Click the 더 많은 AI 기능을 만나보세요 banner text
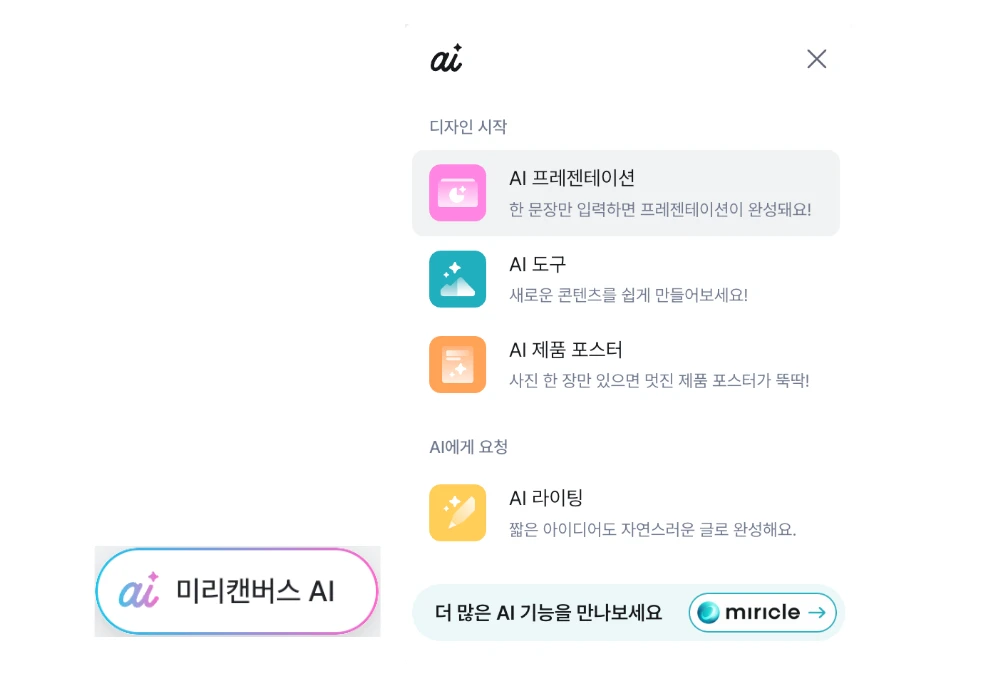The image size is (988, 688). pyautogui.click(x=549, y=613)
